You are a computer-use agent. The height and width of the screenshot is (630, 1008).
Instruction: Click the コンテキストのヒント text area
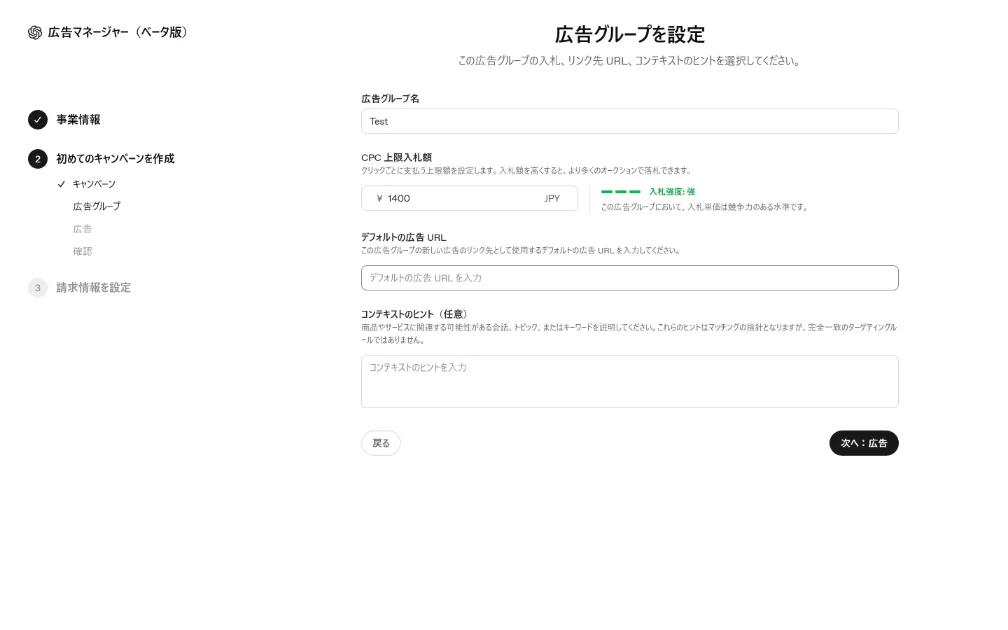pyautogui.click(x=629, y=381)
